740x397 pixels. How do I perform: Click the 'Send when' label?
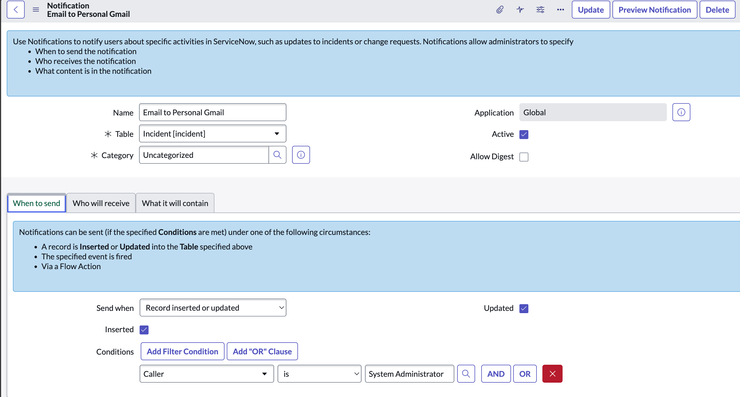click(115, 308)
